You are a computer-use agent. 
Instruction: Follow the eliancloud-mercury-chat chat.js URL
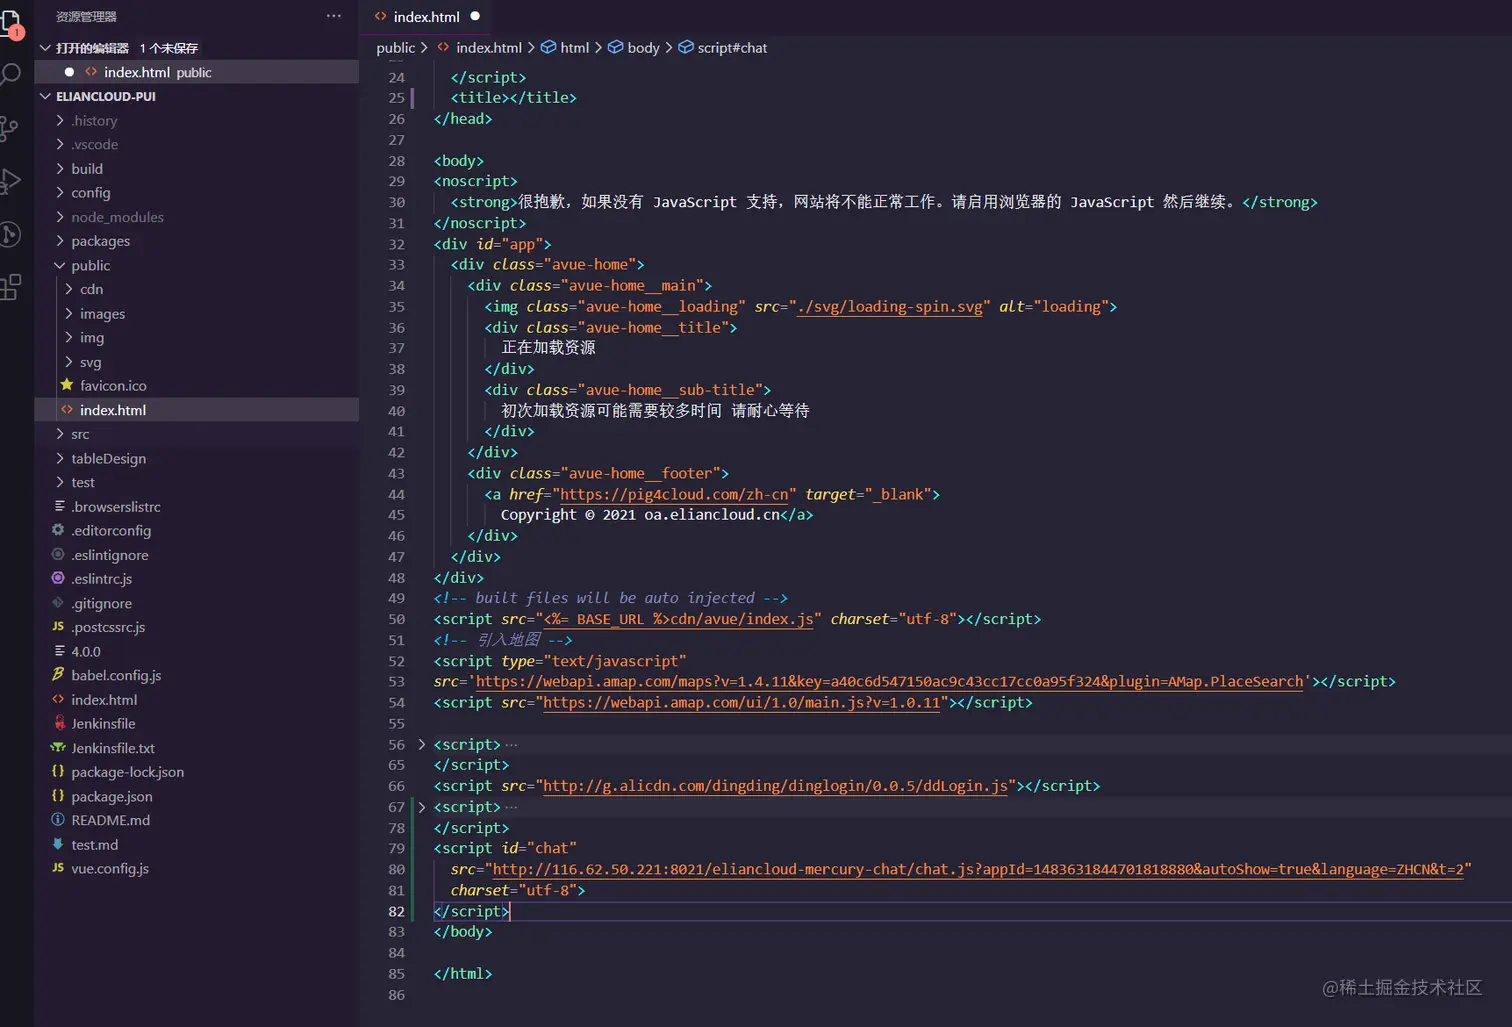click(978, 870)
